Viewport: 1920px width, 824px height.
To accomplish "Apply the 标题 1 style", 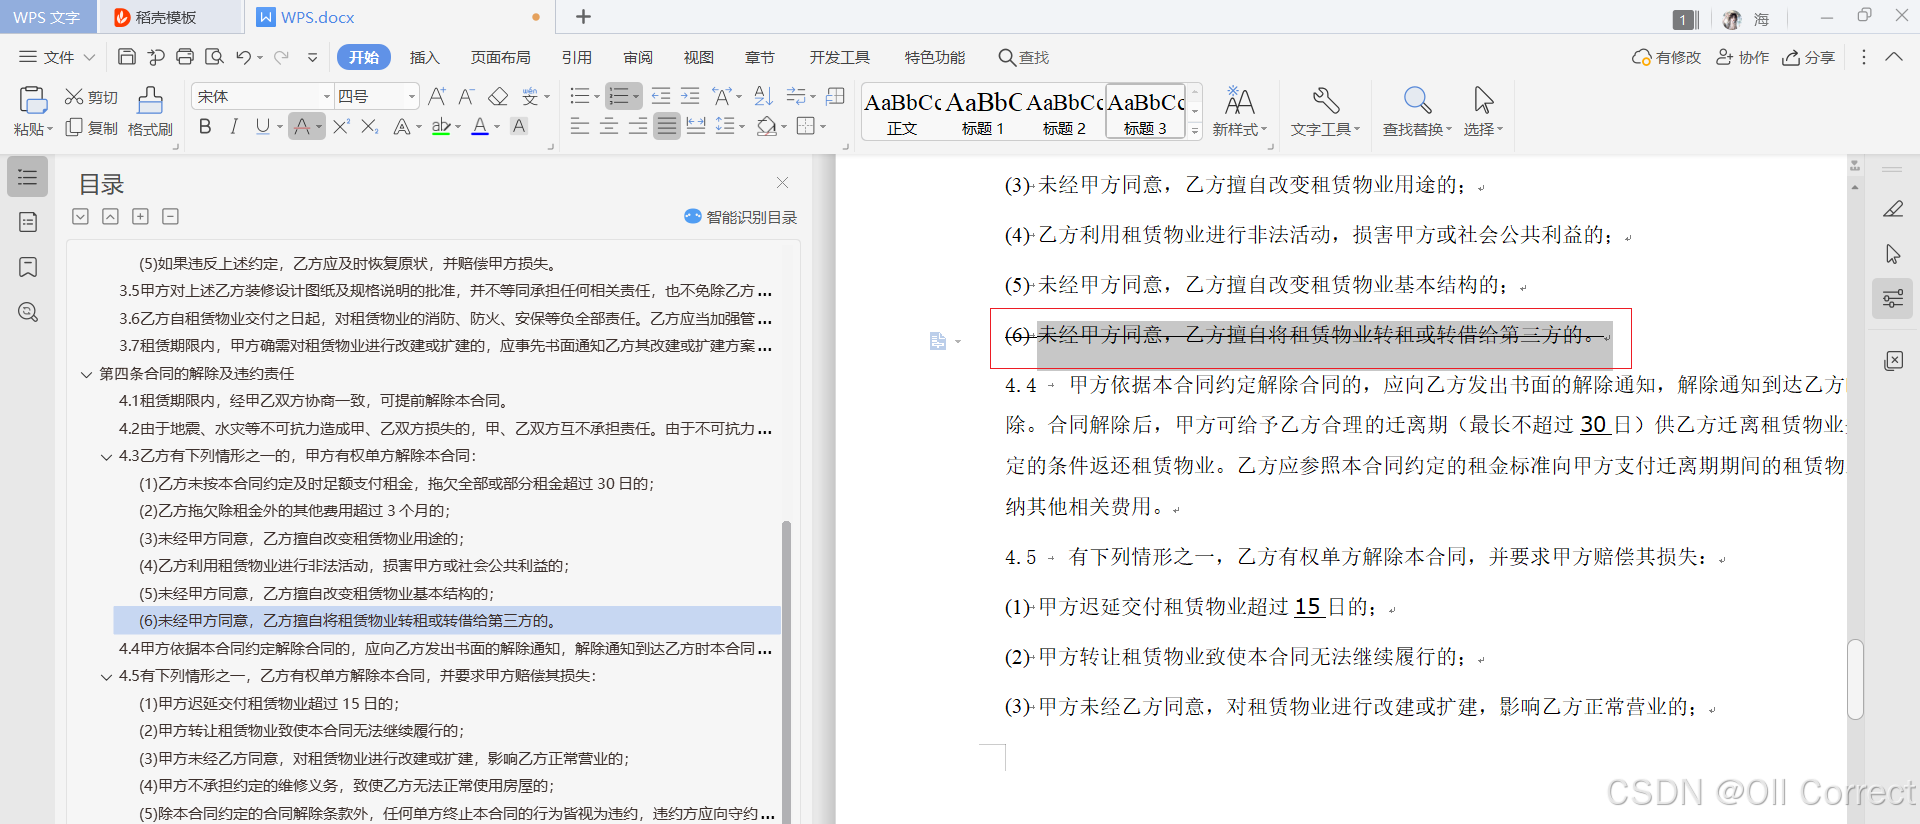I will point(983,111).
